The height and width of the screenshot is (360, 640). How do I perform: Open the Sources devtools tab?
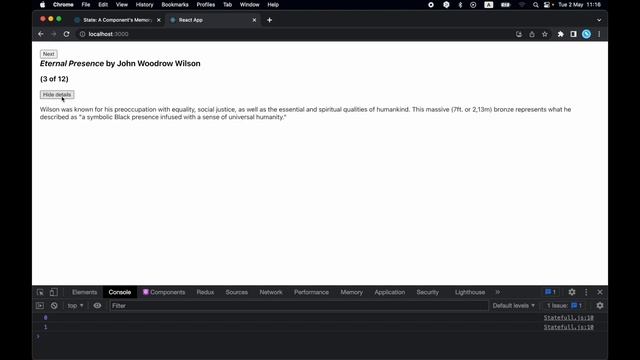point(236,292)
